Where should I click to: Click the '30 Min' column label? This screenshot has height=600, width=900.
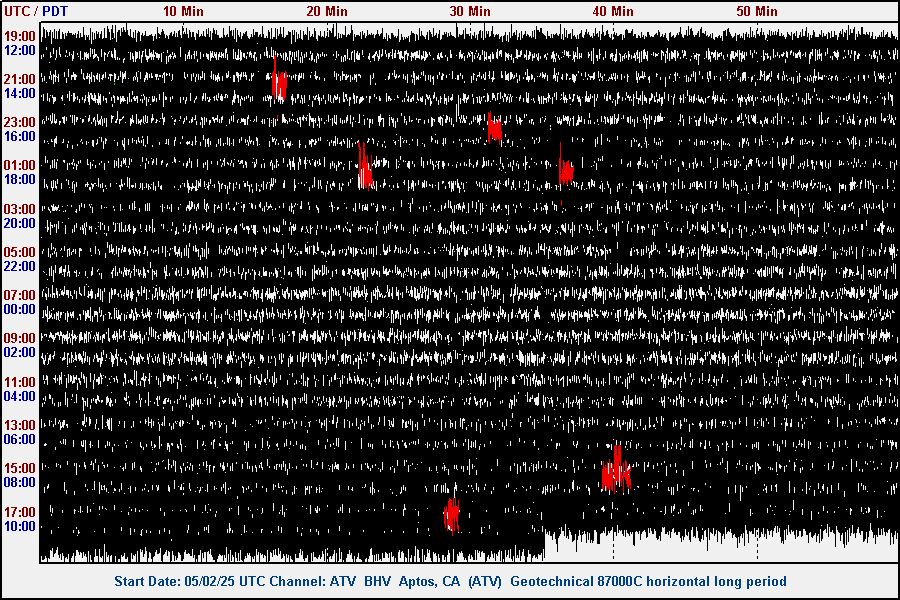470,11
